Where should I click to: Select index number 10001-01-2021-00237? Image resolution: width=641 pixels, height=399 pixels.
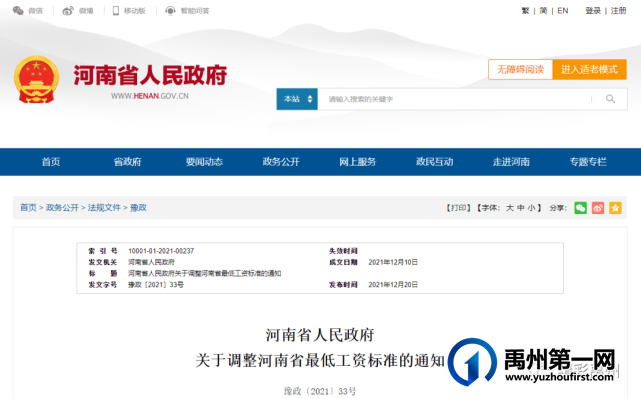pos(161,251)
